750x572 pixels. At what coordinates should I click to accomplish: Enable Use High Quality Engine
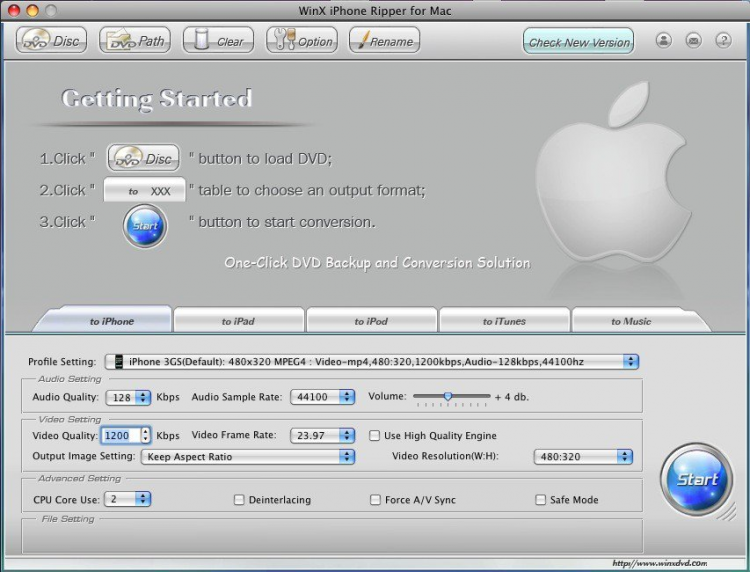[x=375, y=435]
